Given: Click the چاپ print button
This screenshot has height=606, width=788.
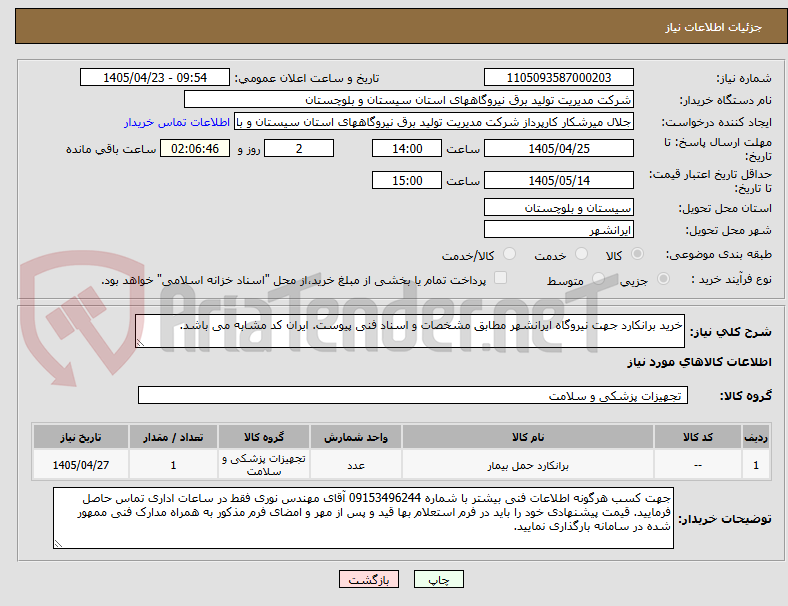Looking at the screenshot, I should click(439, 579).
